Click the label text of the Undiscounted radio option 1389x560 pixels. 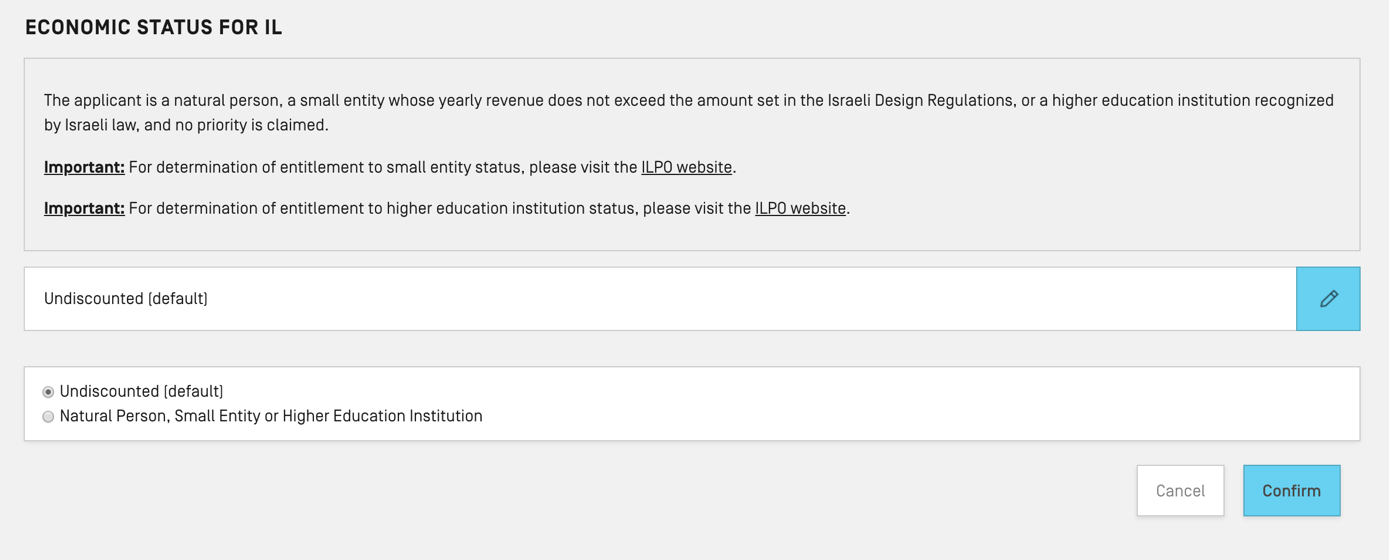tap(141, 391)
